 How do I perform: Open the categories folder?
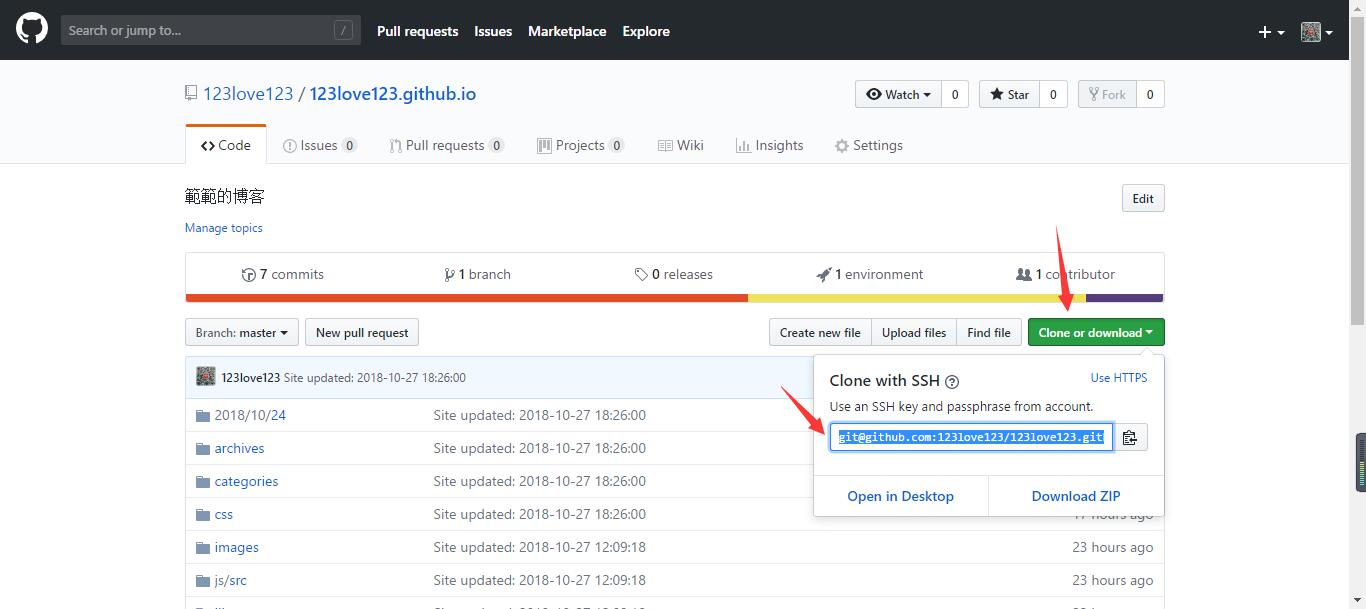(x=246, y=481)
